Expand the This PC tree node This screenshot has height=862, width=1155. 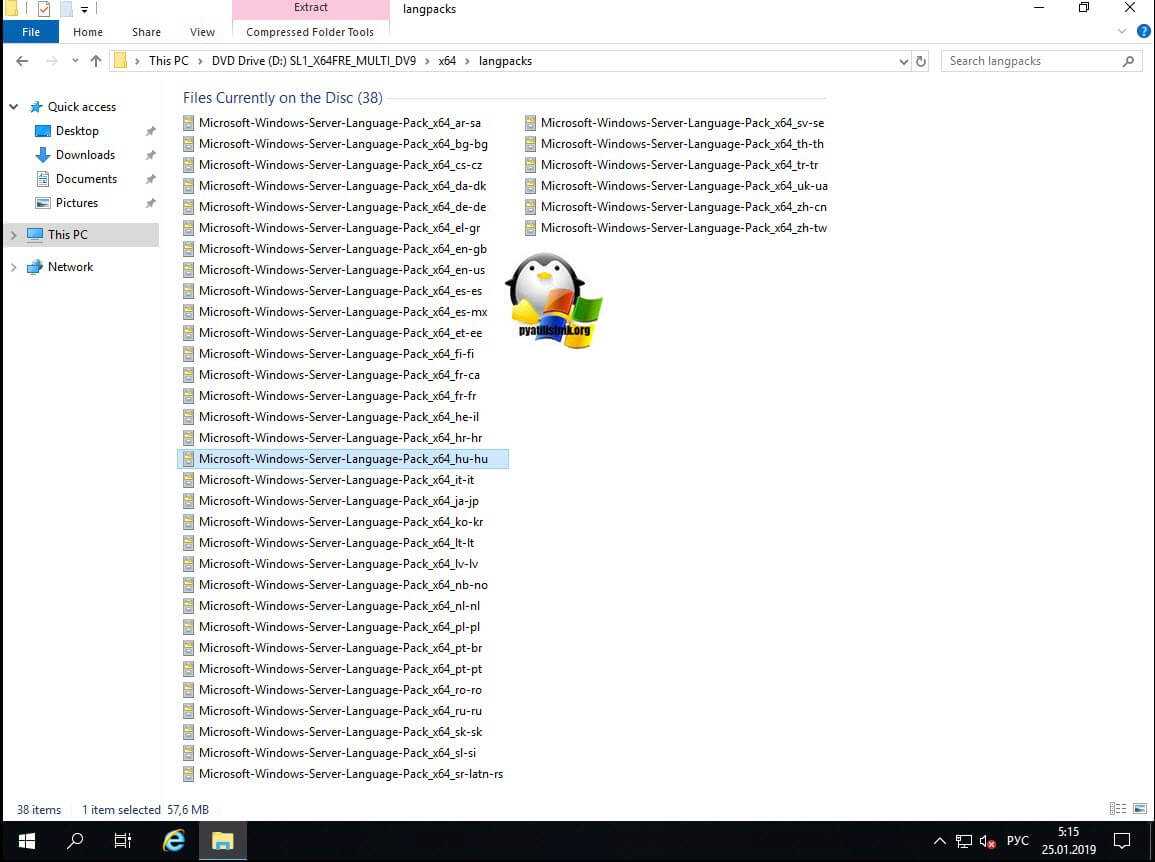13,235
